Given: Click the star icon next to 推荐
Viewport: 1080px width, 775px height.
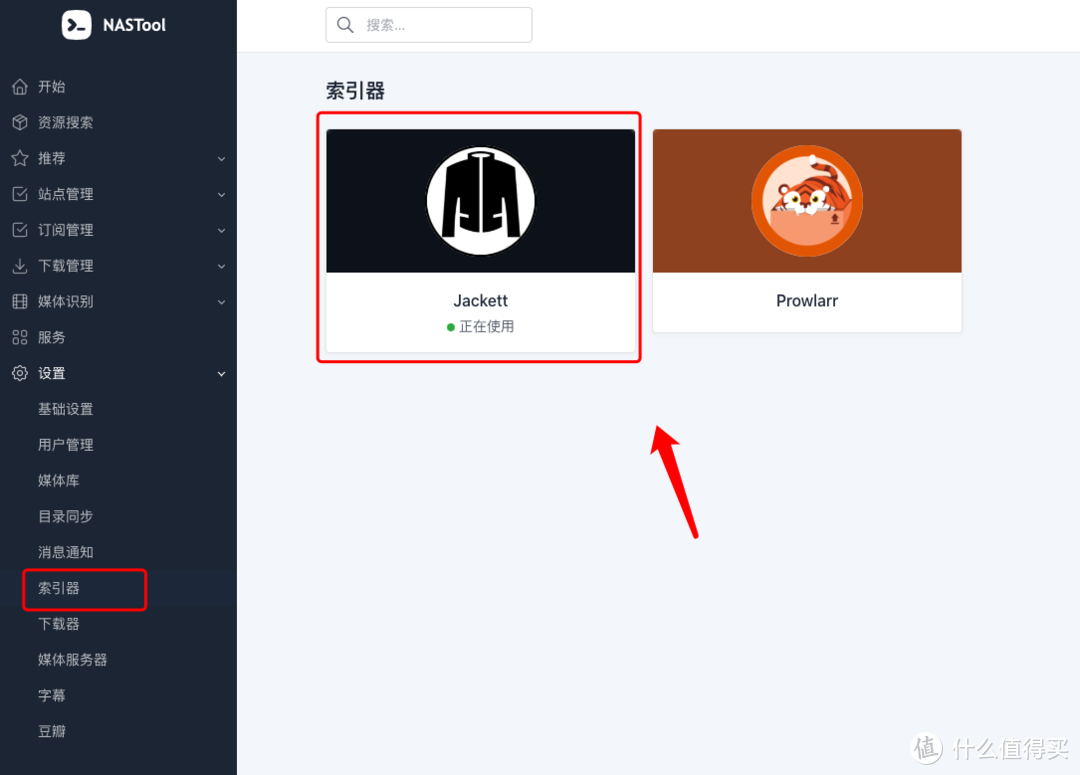Looking at the screenshot, I should 20,159.
